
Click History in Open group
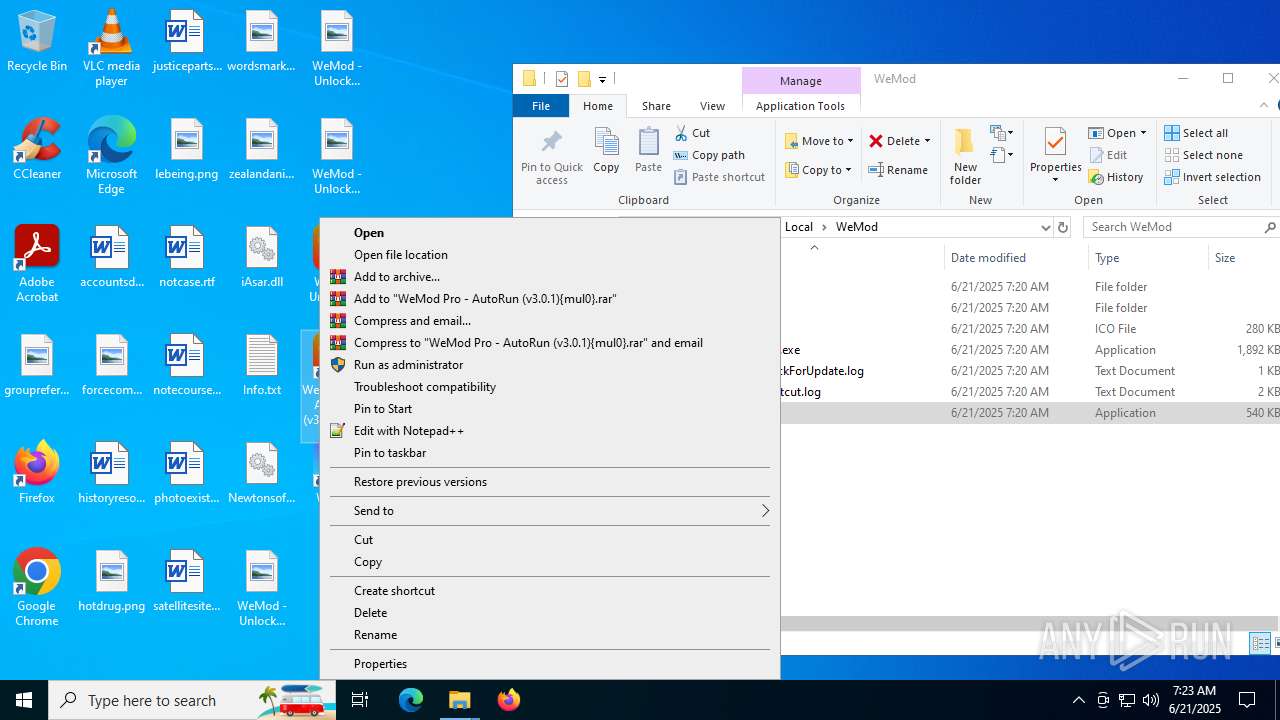coord(1116,177)
